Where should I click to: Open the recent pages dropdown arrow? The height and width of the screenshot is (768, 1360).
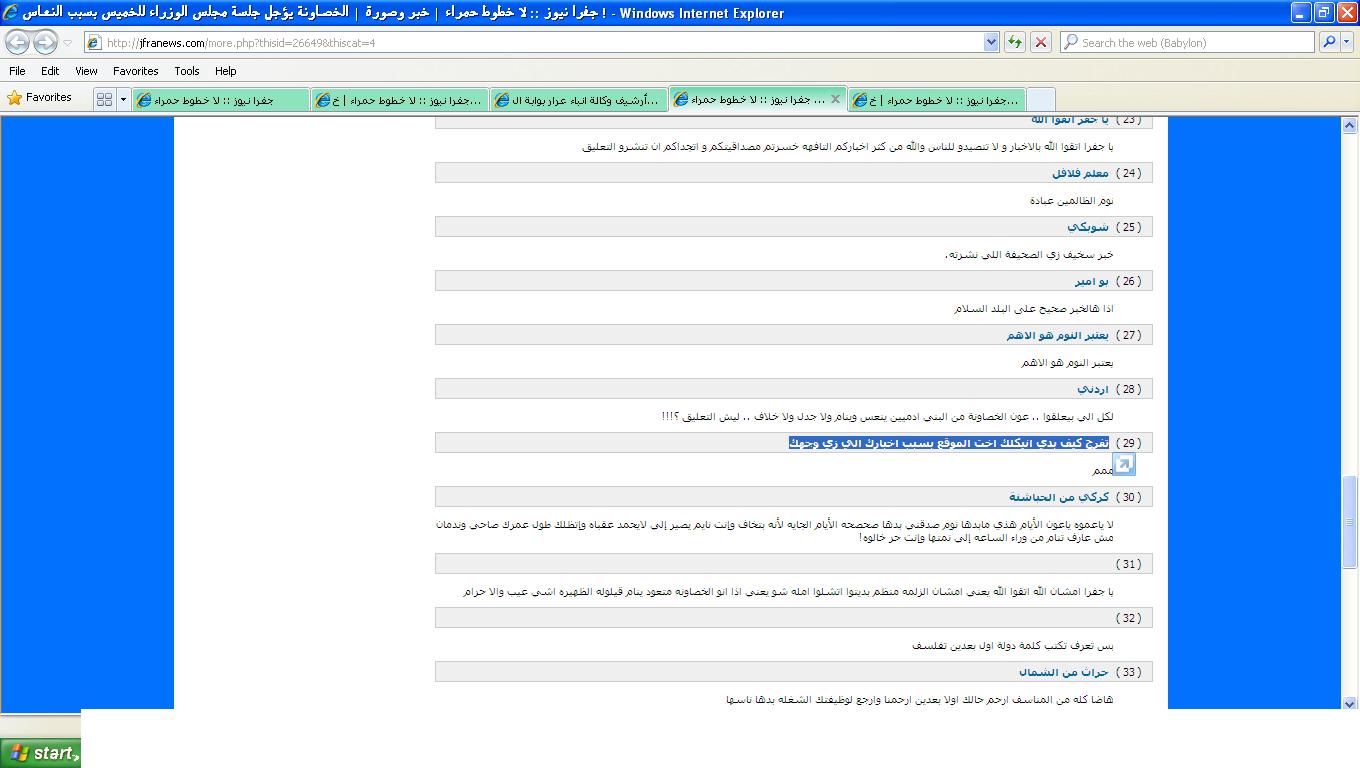tap(68, 43)
